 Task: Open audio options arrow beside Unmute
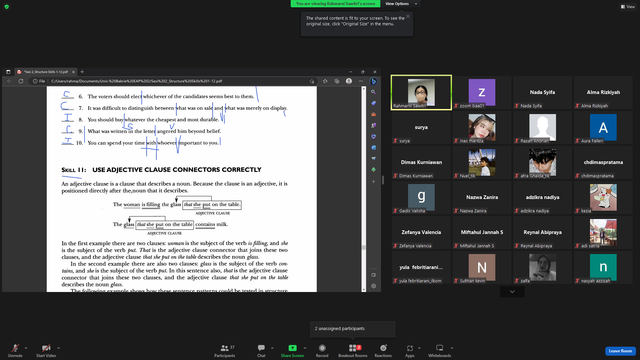26,348
